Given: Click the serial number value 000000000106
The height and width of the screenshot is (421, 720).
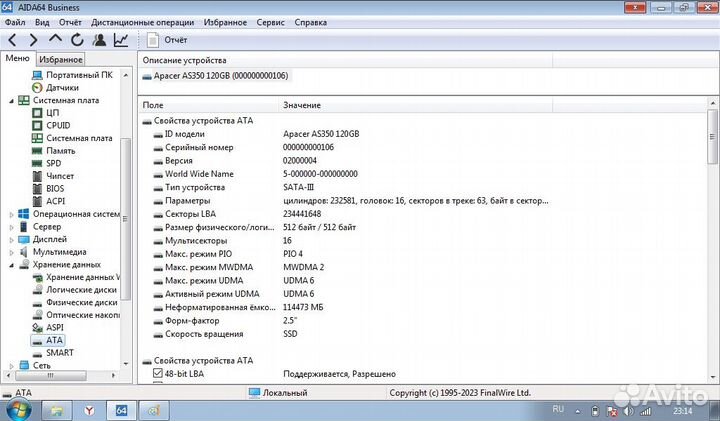Looking at the screenshot, I should pos(308,147).
